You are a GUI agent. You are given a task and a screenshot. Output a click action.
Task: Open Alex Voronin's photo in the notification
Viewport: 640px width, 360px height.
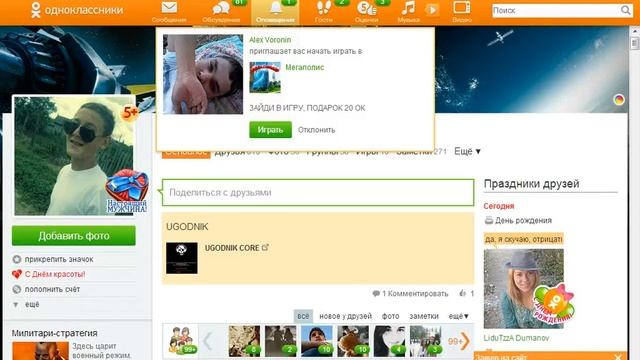click(x=203, y=74)
